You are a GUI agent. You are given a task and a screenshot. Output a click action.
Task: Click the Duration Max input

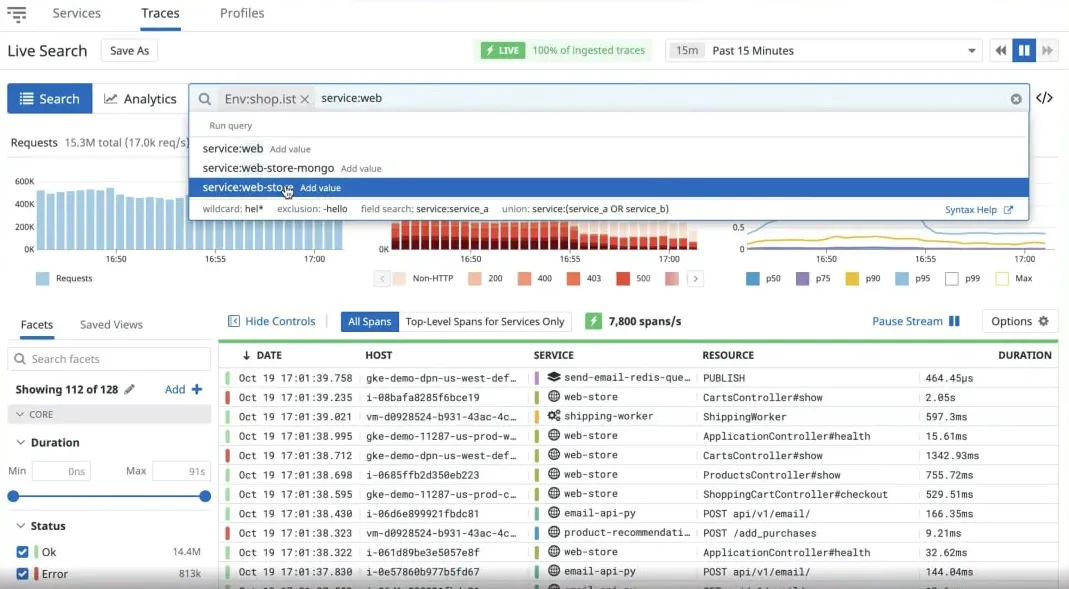[x=181, y=471]
